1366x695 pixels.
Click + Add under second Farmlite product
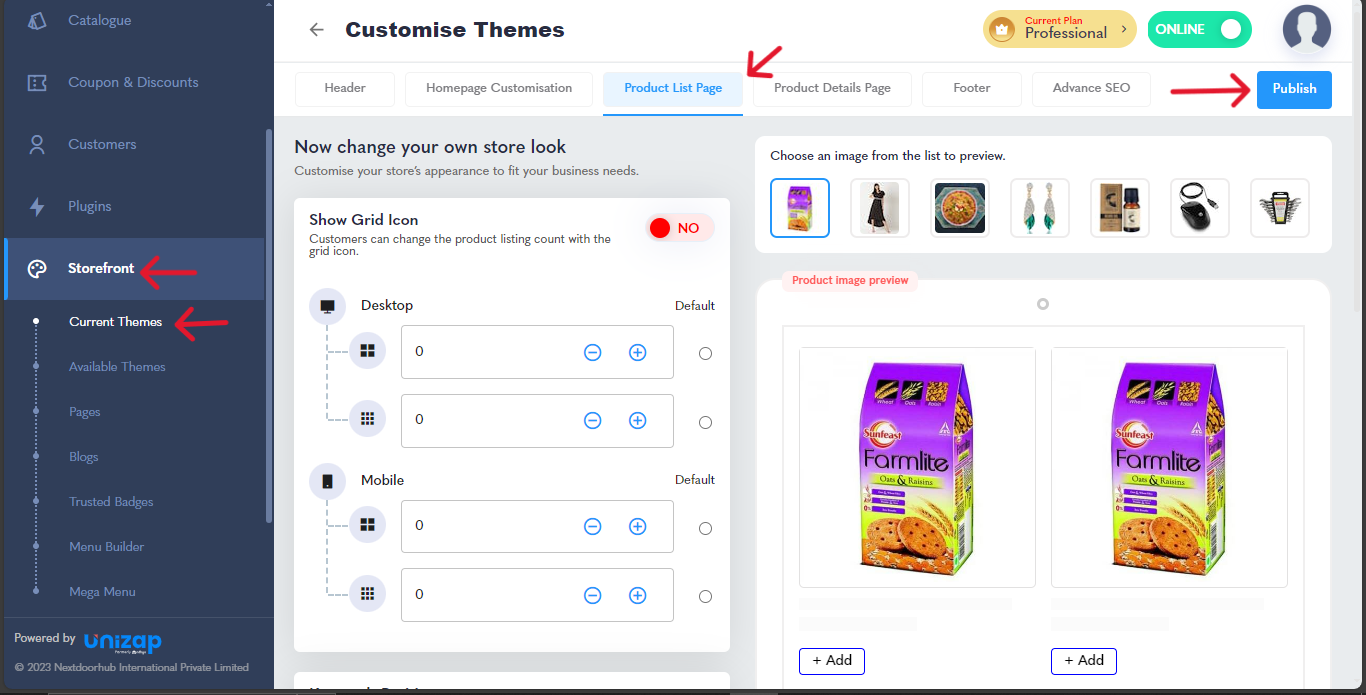coord(1084,660)
